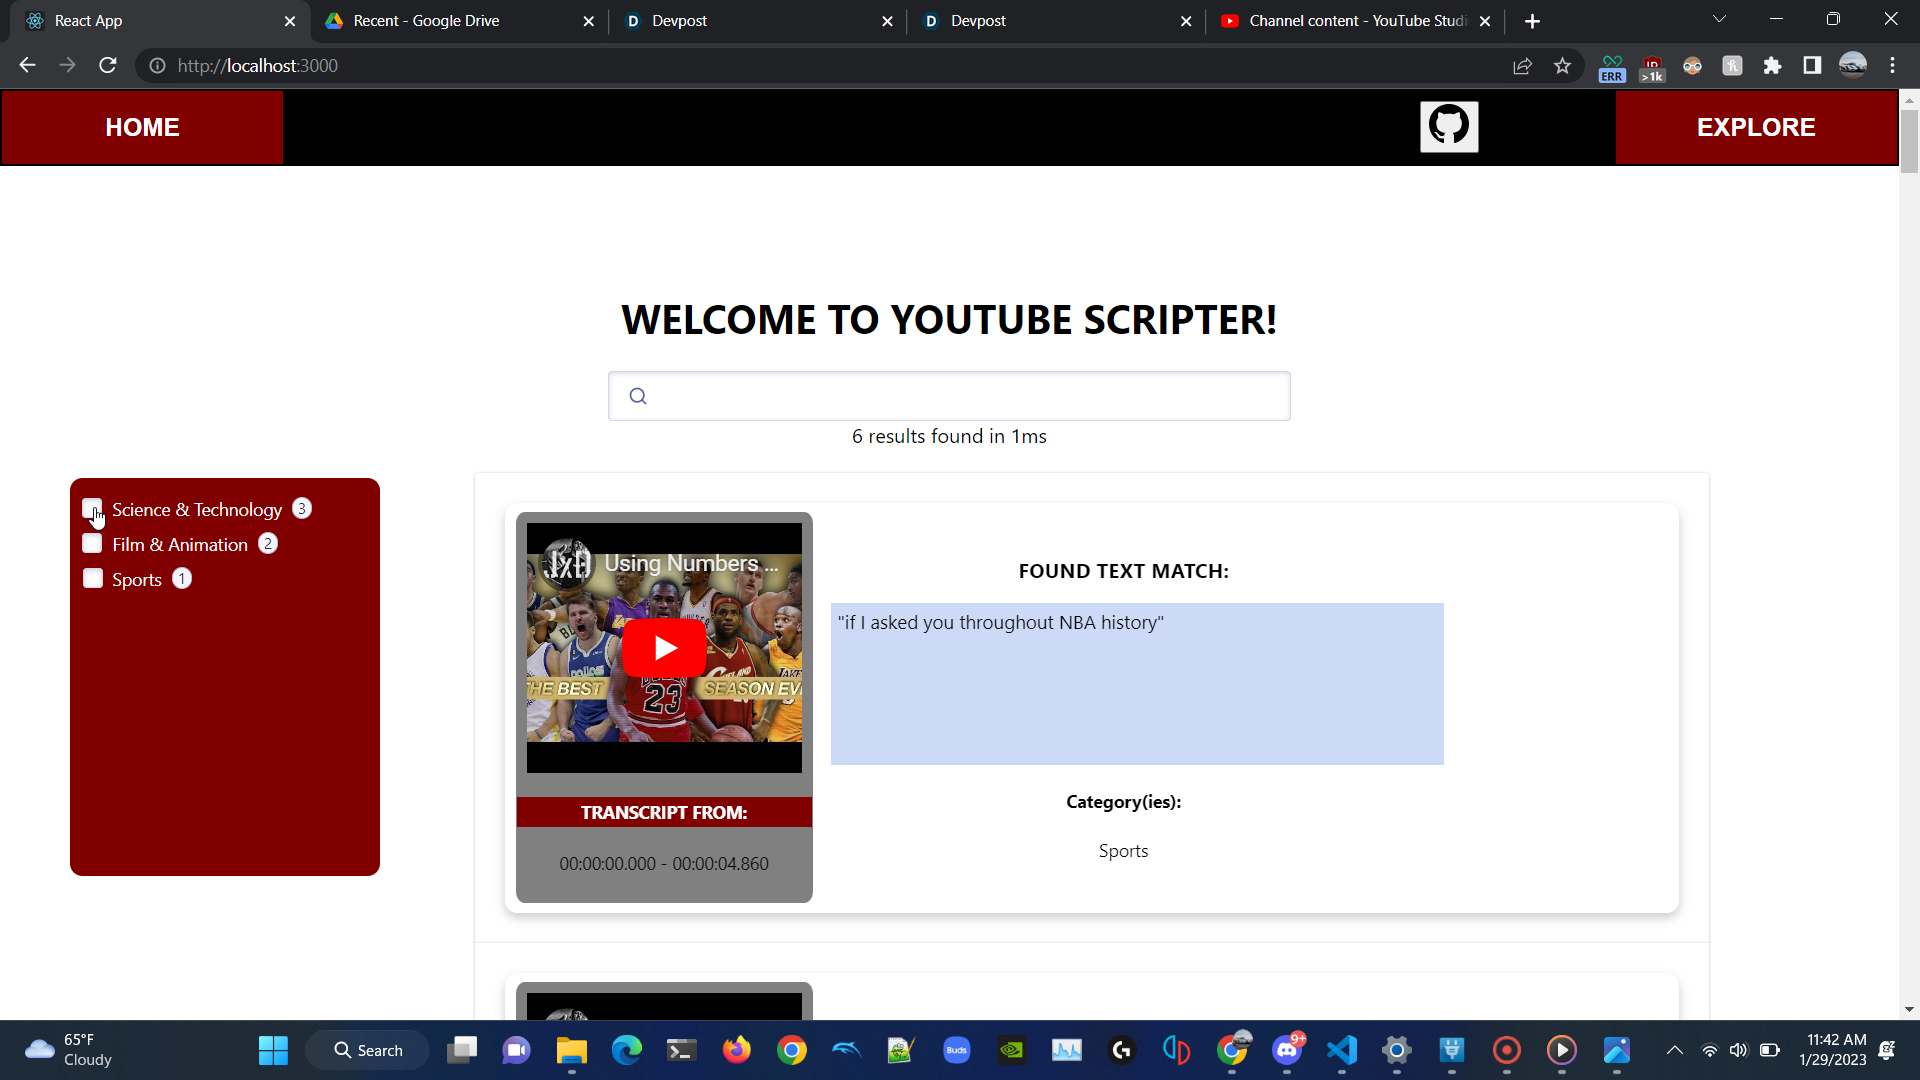Switch to the Recent - Google Drive tab
Viewport: 1920px width, 1080px height.
(x=426, y=21)
